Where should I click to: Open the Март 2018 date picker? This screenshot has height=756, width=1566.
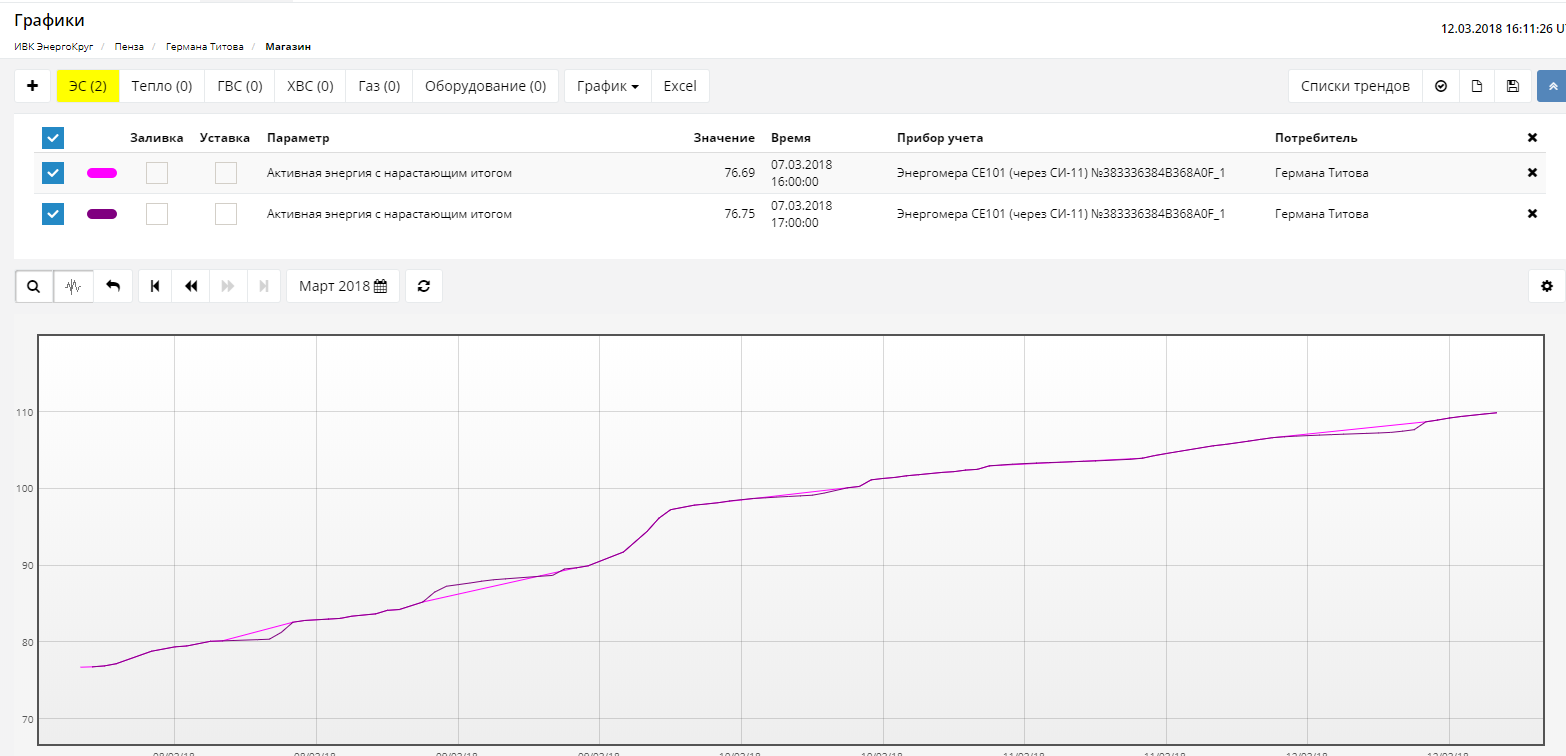coord(343,286)
